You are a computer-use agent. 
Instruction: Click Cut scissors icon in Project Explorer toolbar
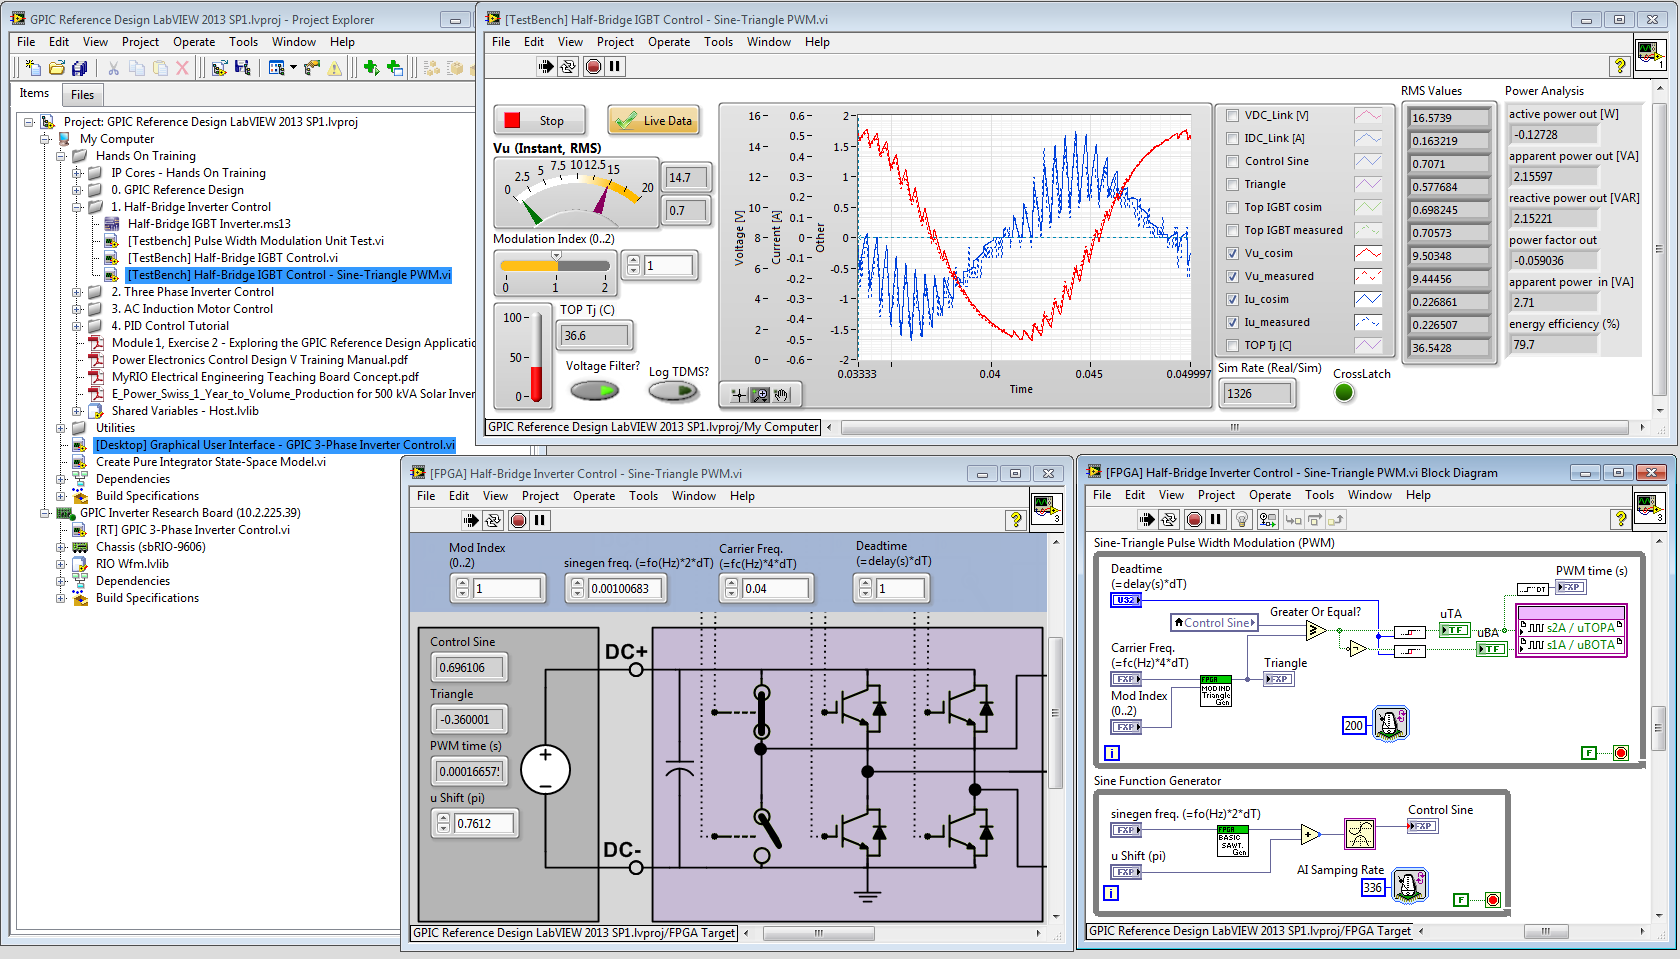coord(113,67)
